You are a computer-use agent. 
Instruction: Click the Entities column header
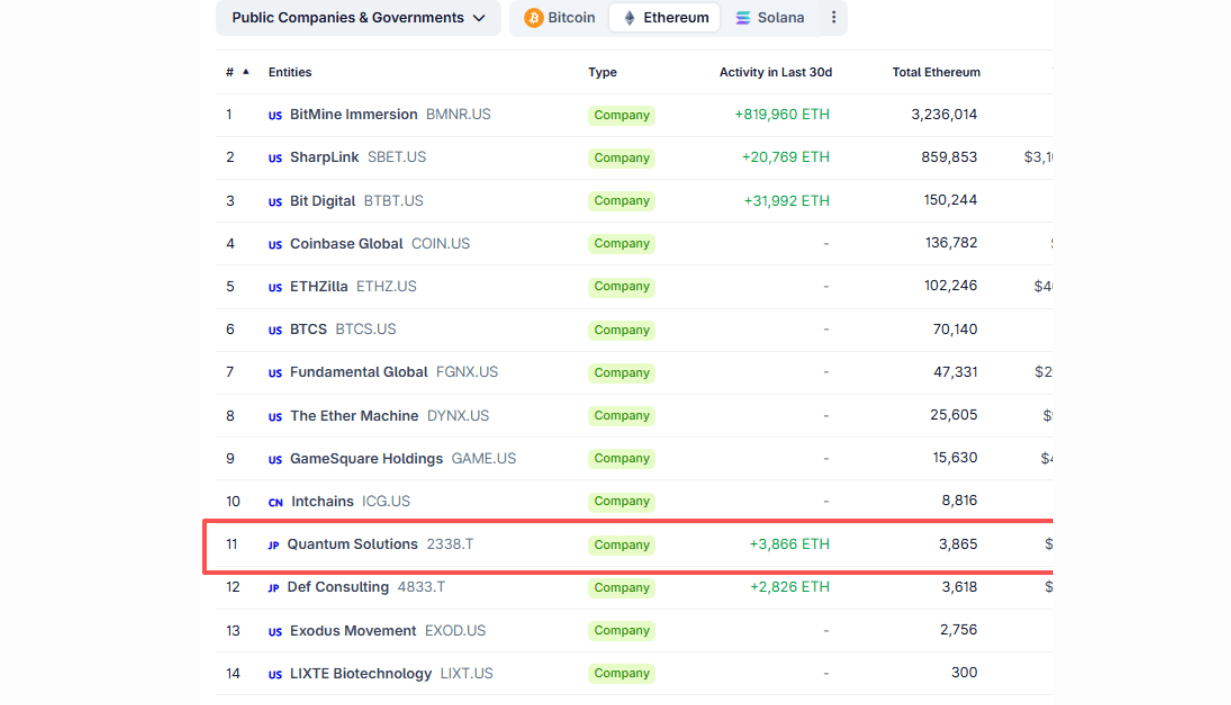pyautogui.click(x=290, y=72)
